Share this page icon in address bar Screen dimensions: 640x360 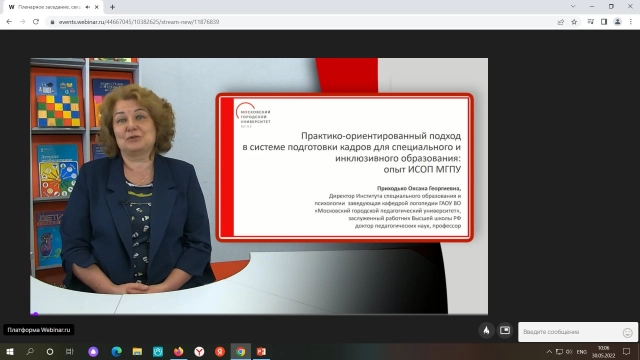[x=561, y=22]
